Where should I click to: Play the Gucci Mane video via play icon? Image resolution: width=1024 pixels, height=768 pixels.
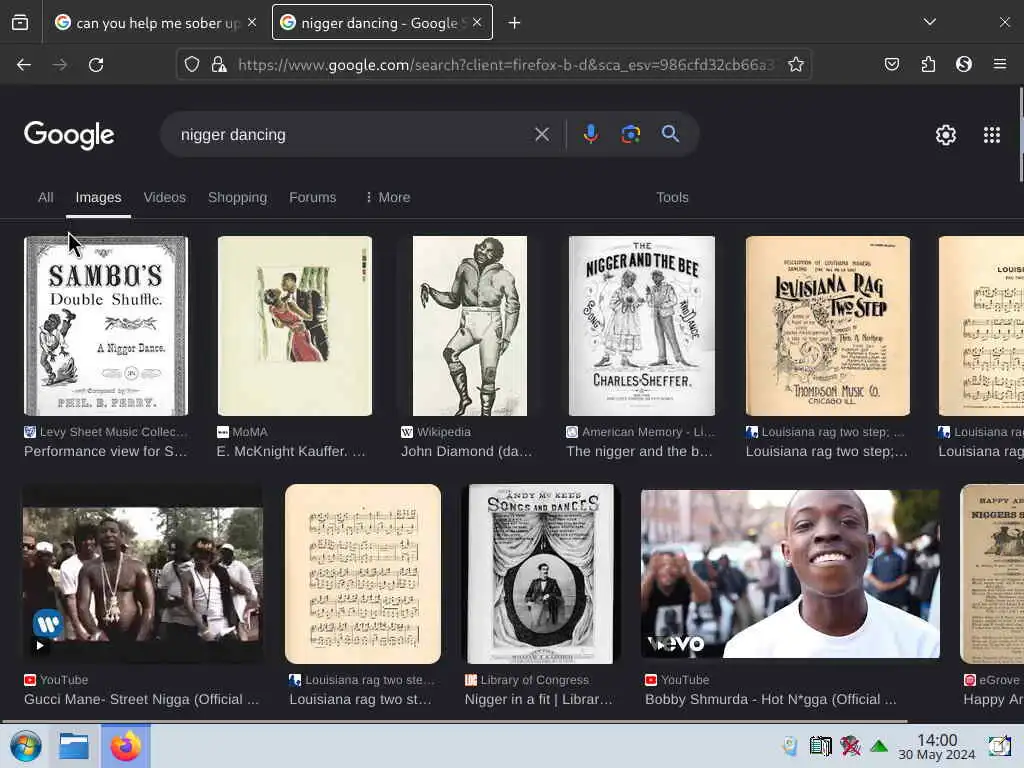[x=40, y=645]
